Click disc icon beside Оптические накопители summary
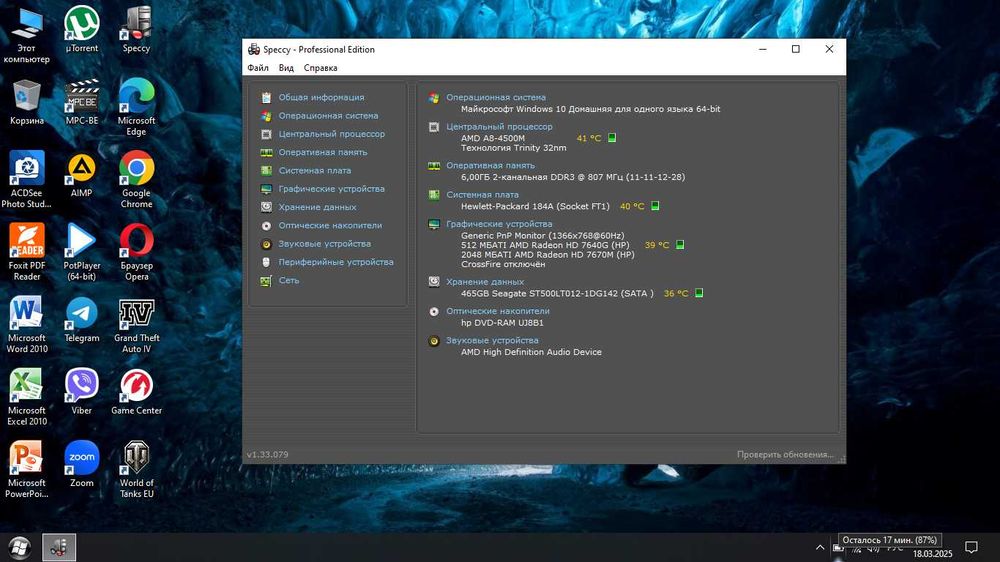Screen dimensions: 1000x562 434,312
